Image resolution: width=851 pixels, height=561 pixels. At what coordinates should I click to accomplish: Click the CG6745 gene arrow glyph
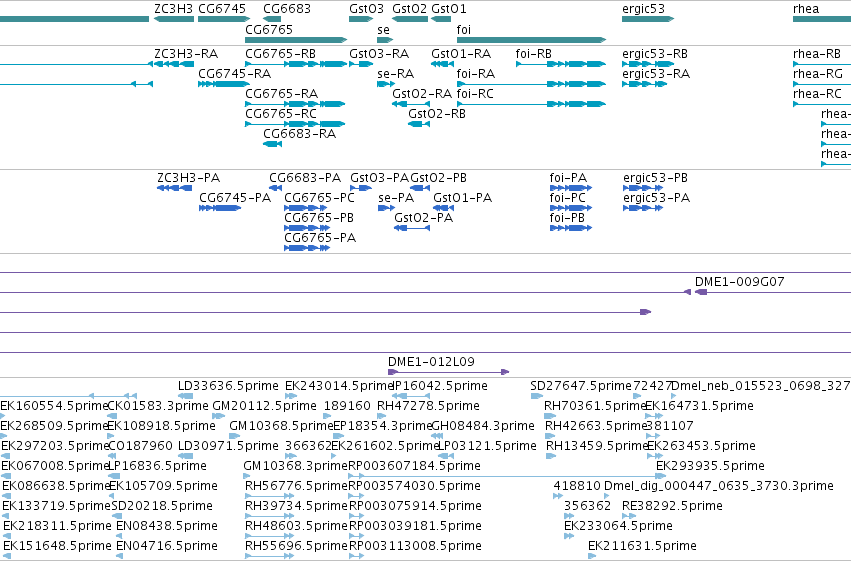[x=224, y=19]
